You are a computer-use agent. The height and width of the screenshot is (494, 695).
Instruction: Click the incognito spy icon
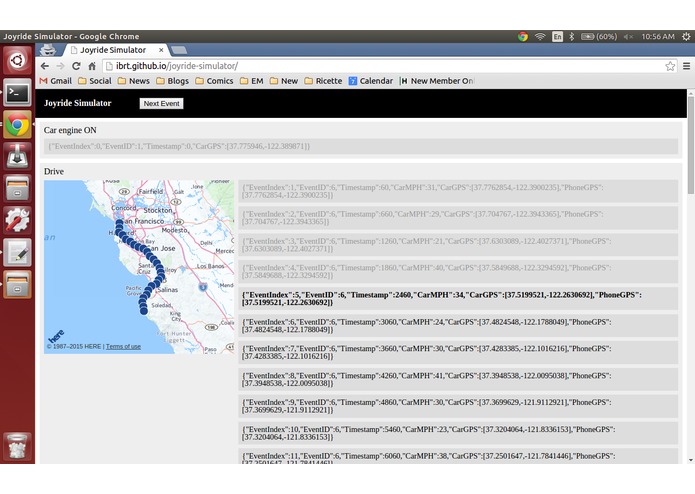48,50
